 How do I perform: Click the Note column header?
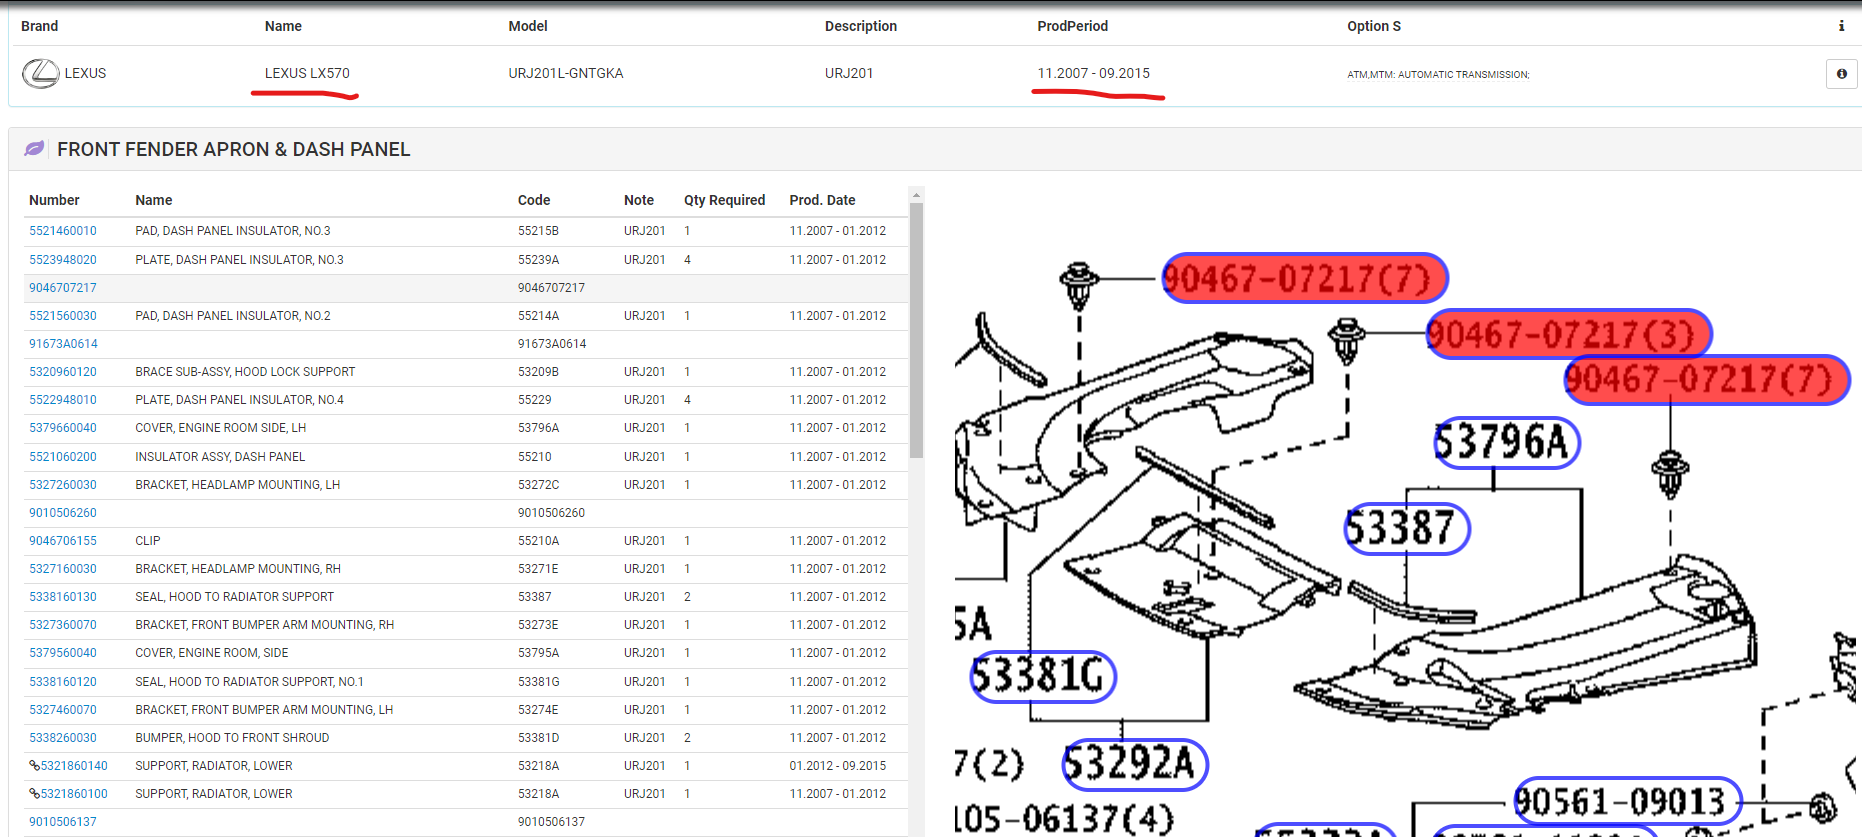point(639,200)
